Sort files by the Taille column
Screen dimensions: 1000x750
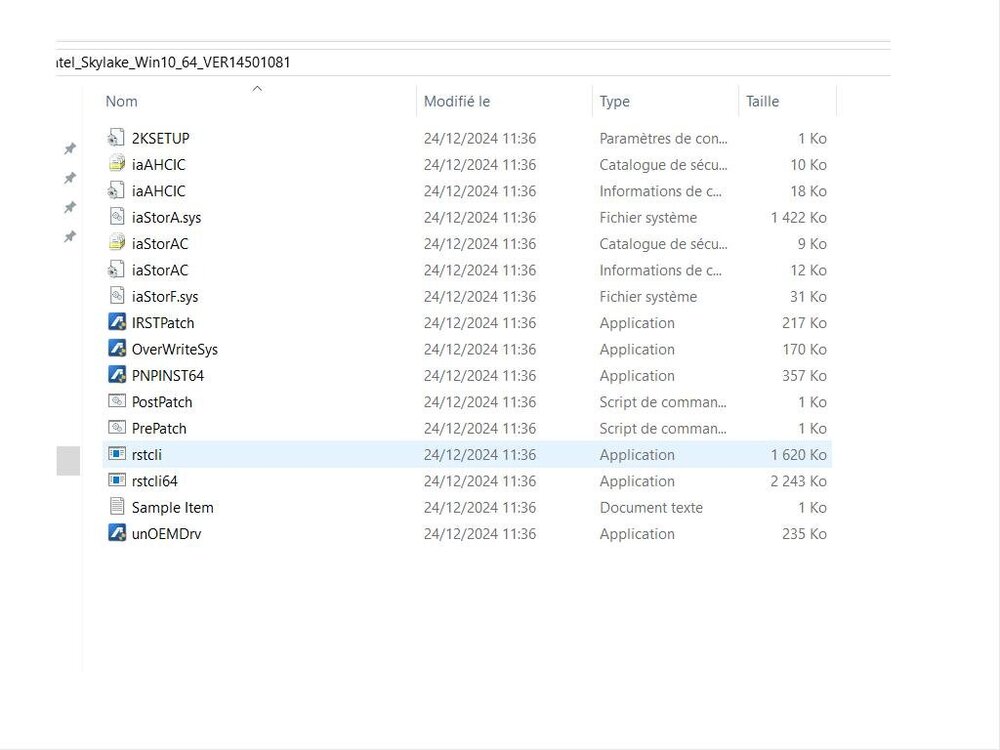pos(762,102)
